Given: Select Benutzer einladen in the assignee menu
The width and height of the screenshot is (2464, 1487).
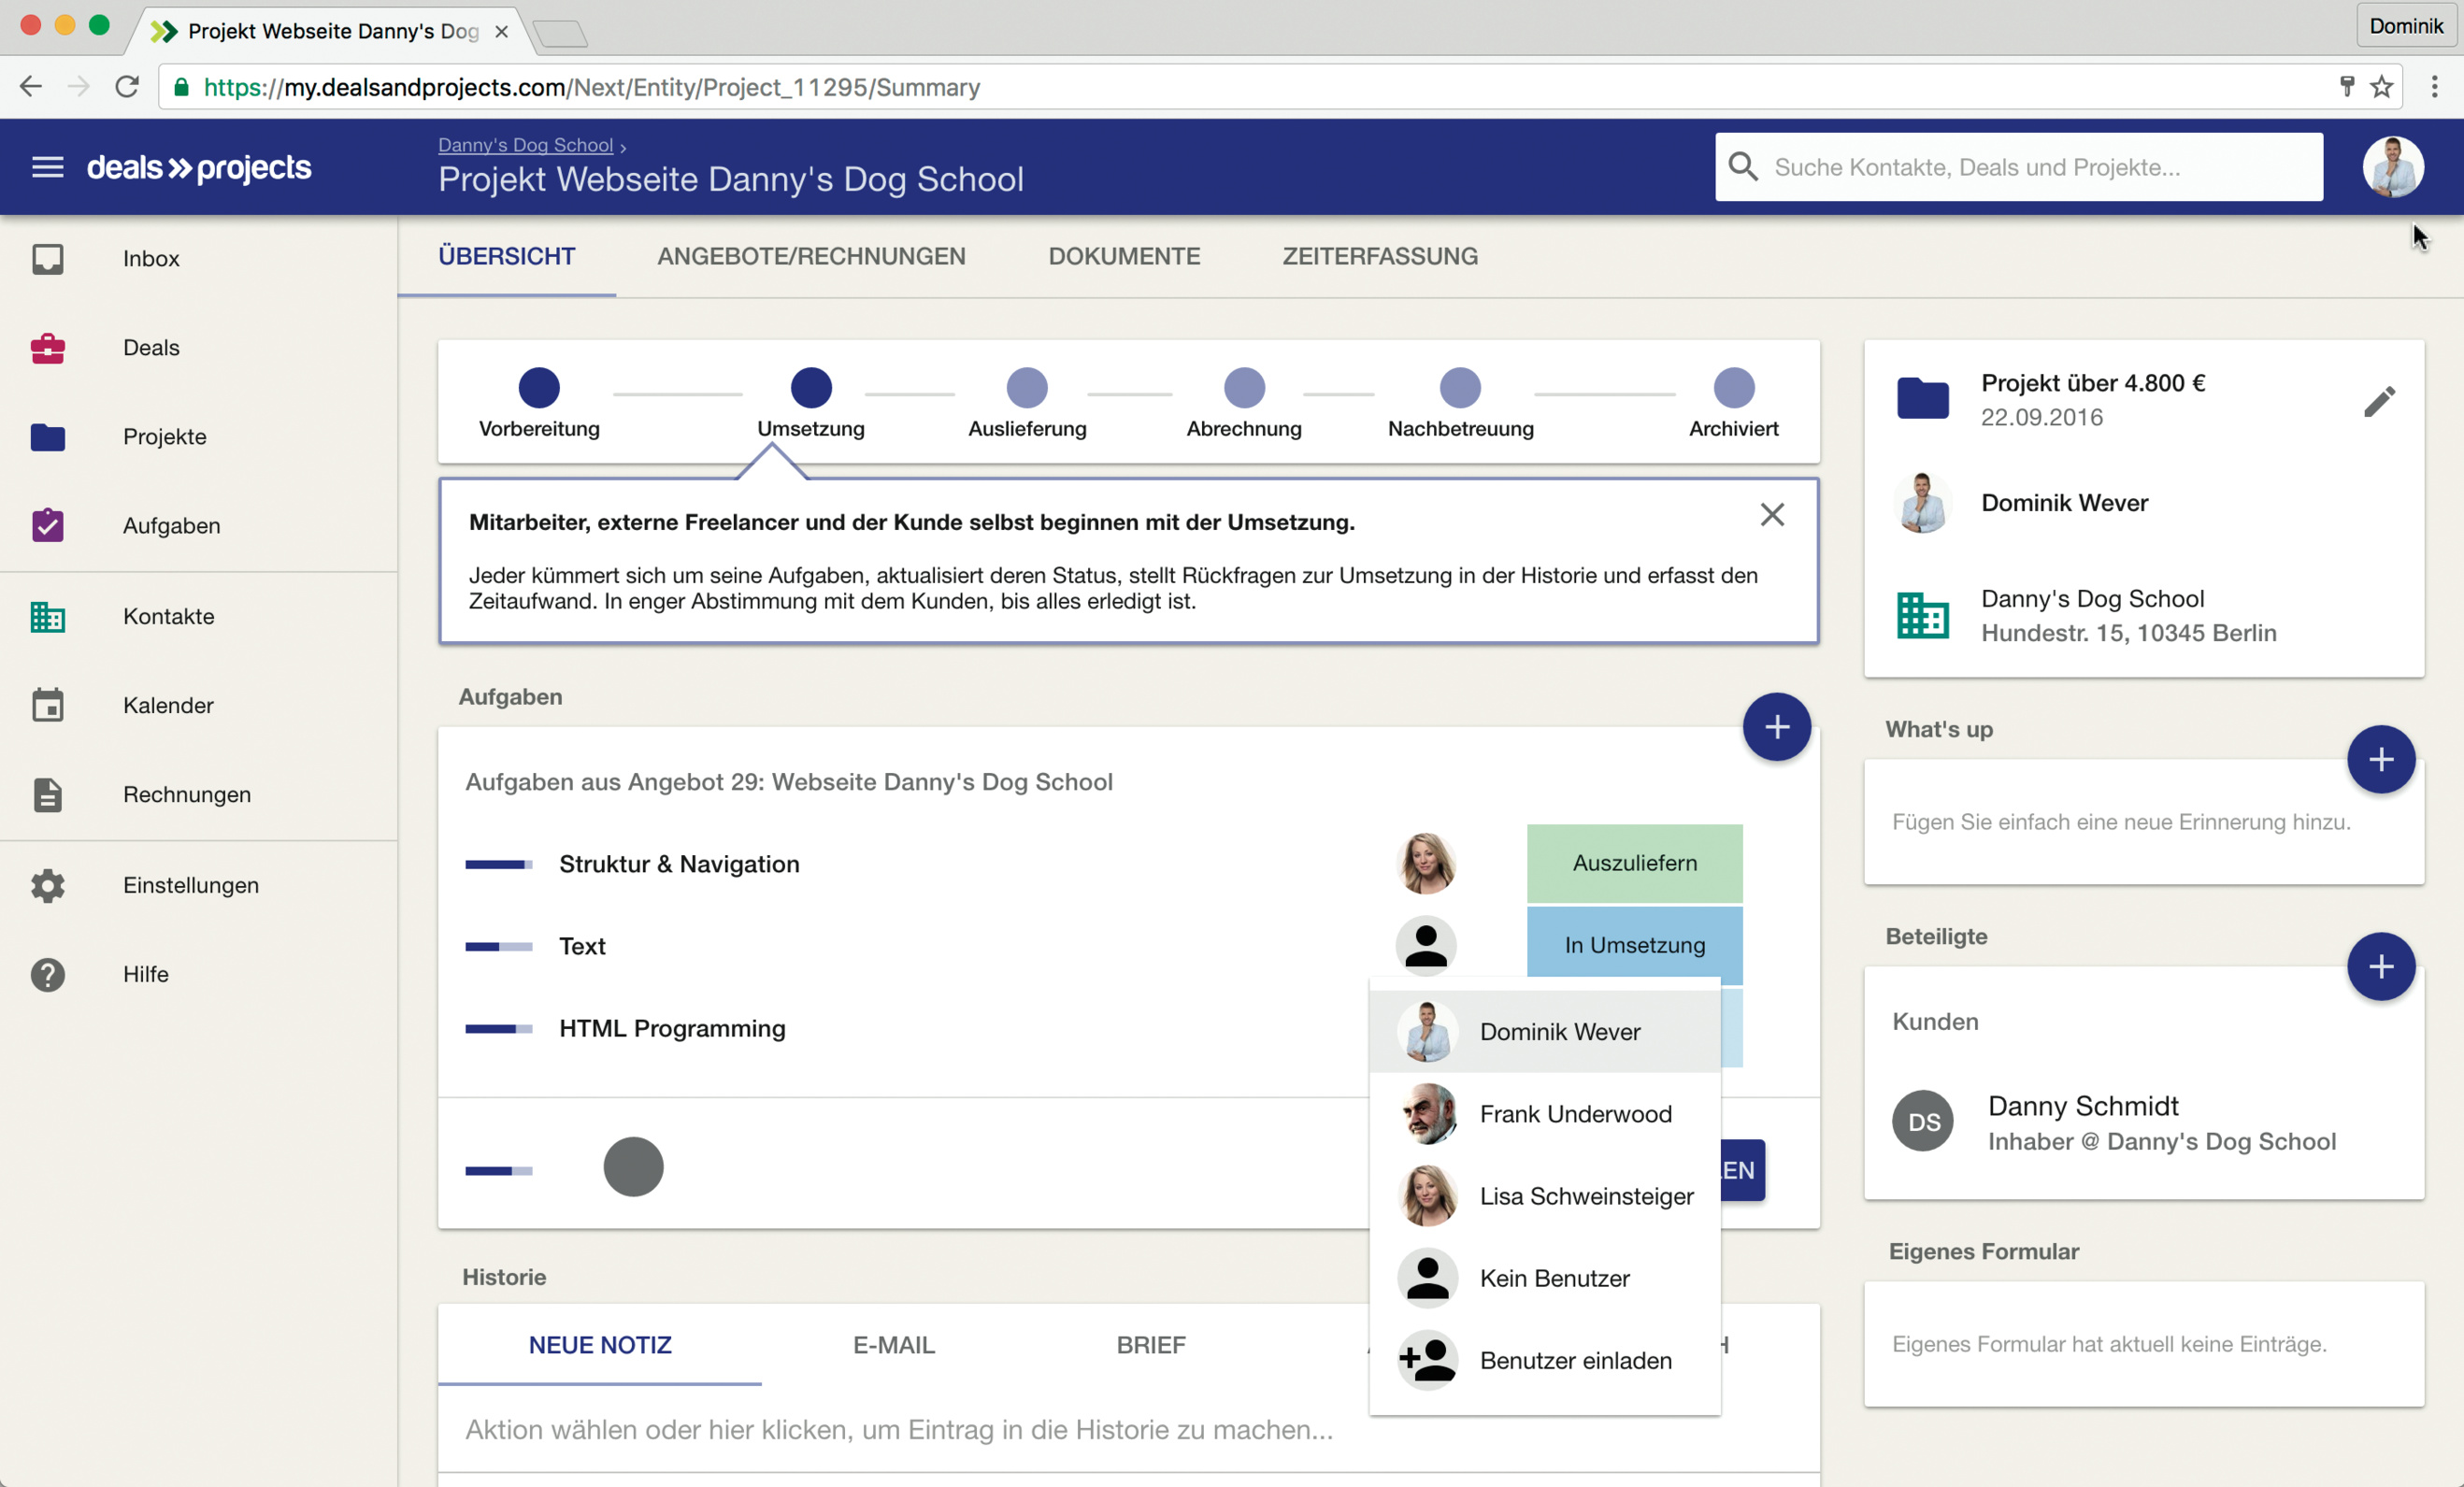Looking at the screenshot, I should pyautogui.click(x=1574, y=1360).
